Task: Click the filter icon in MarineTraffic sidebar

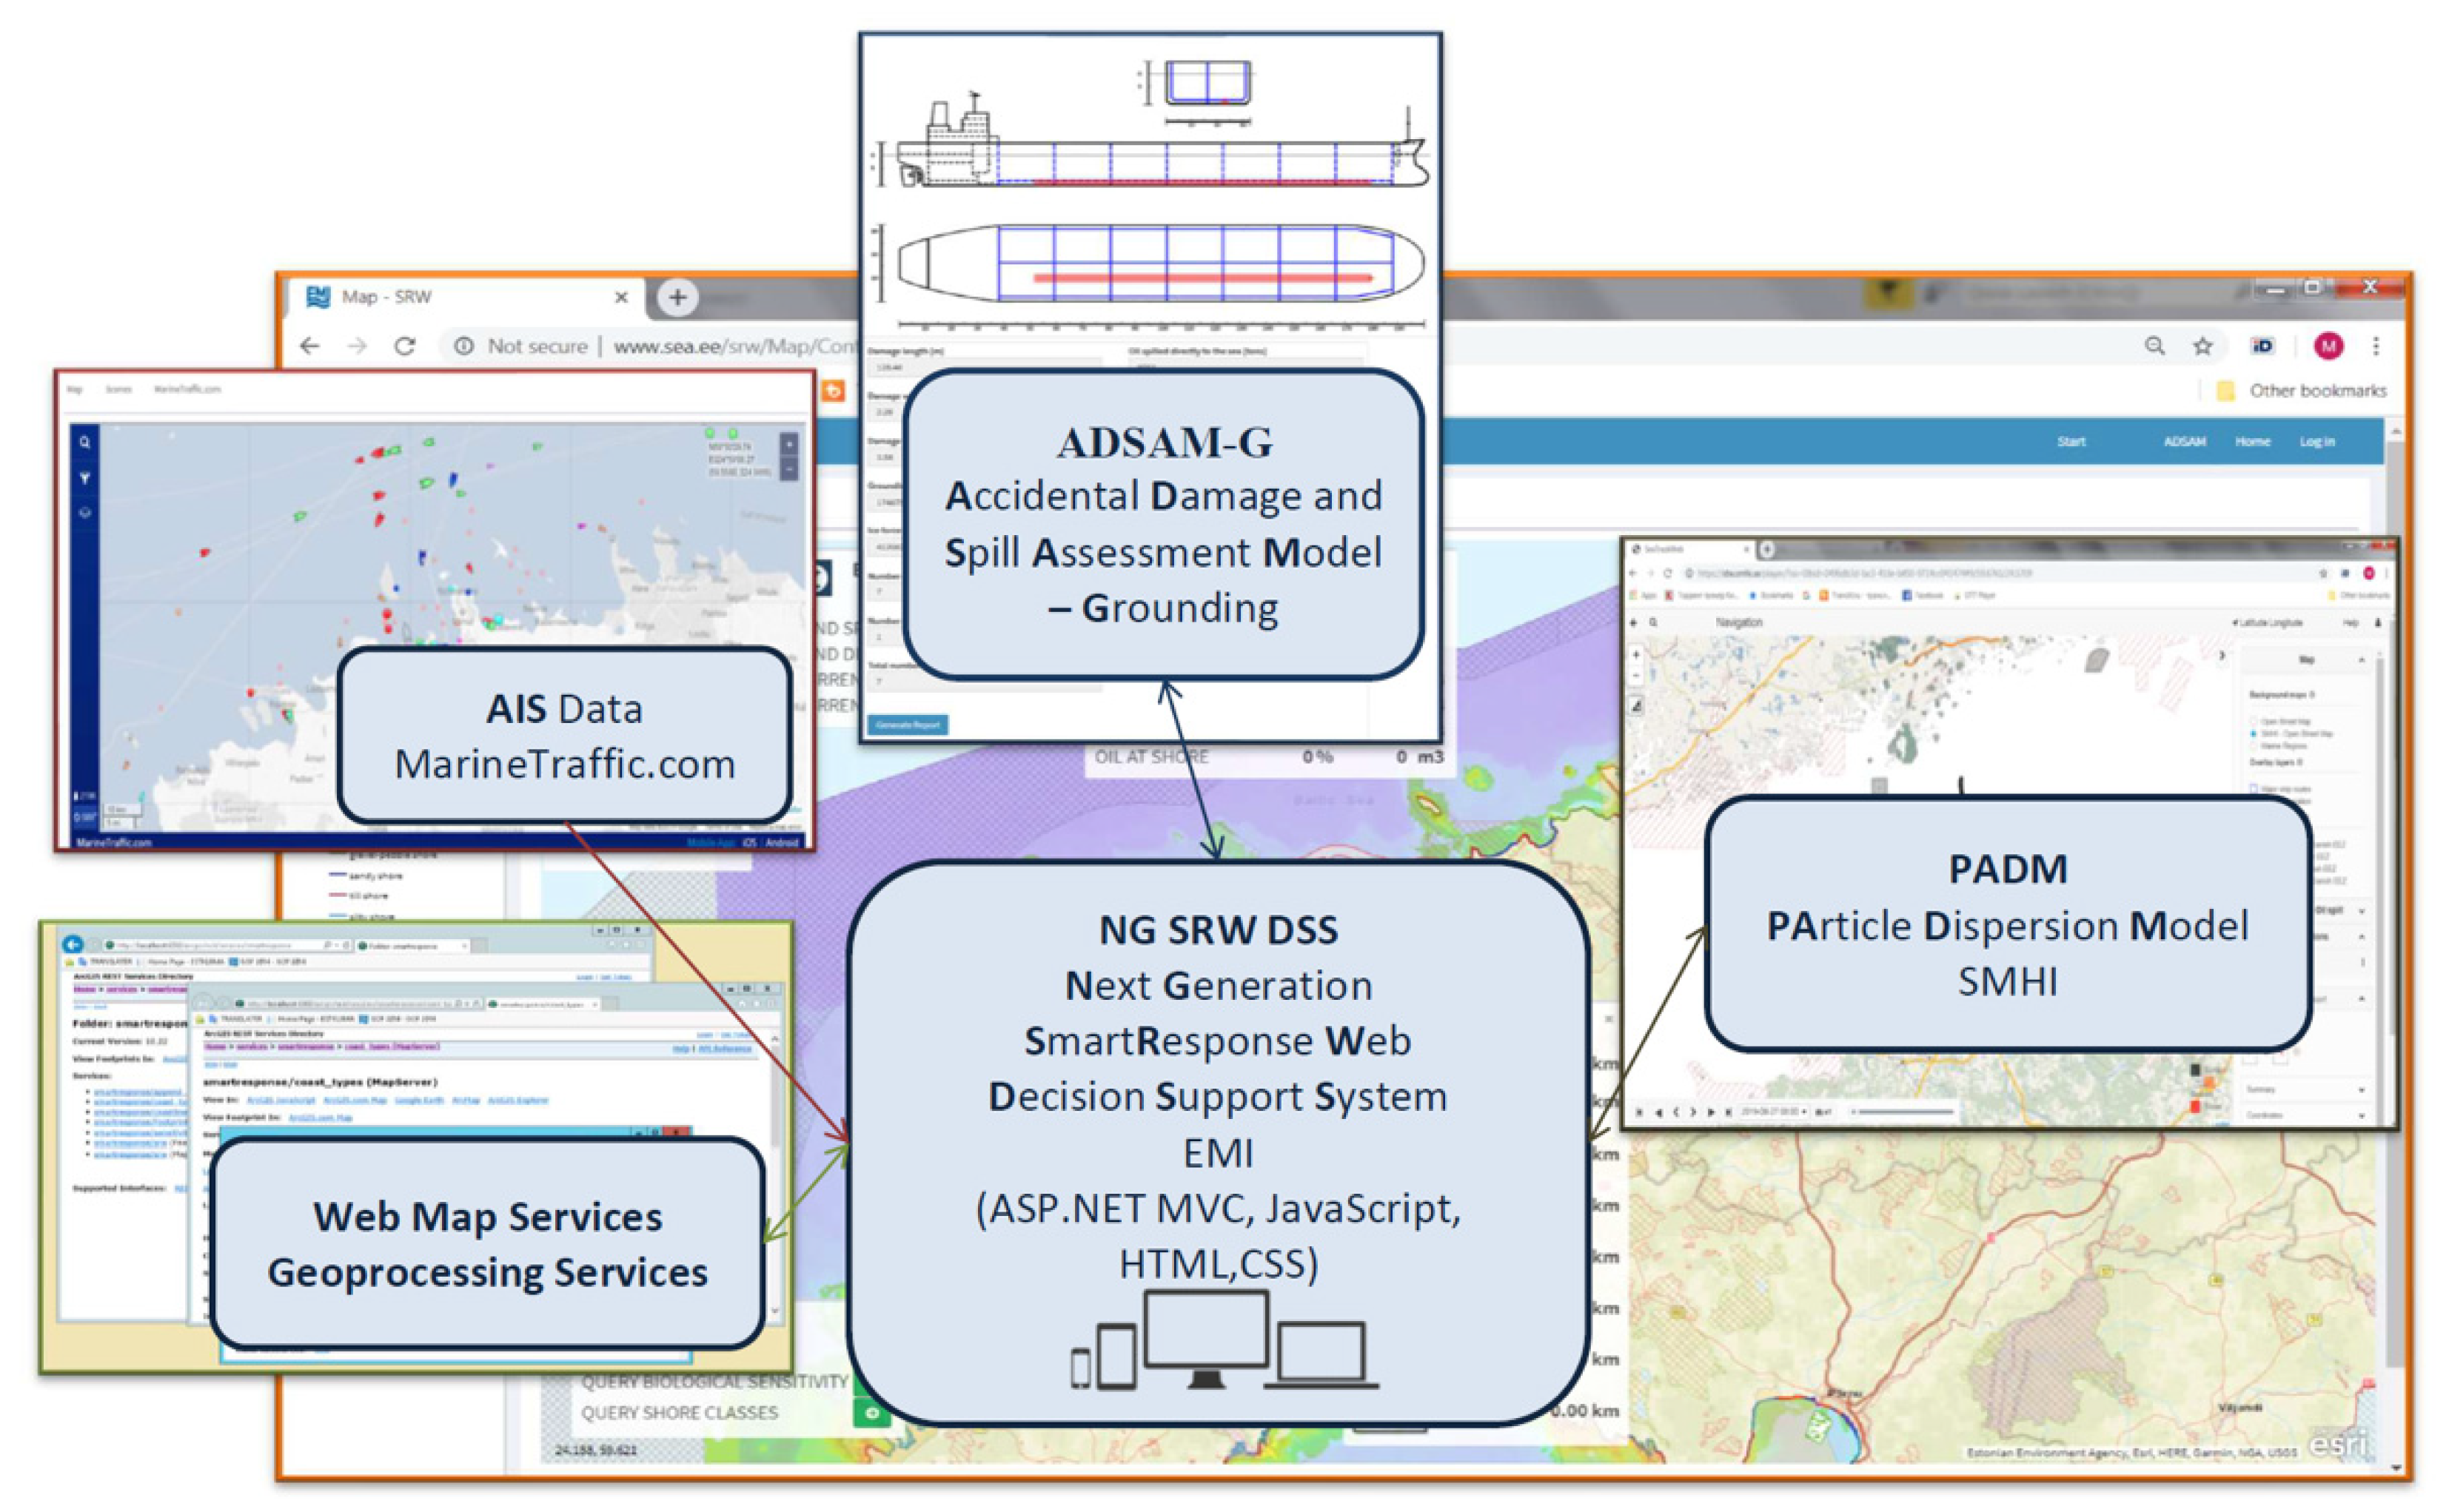Action: (85, 478)
